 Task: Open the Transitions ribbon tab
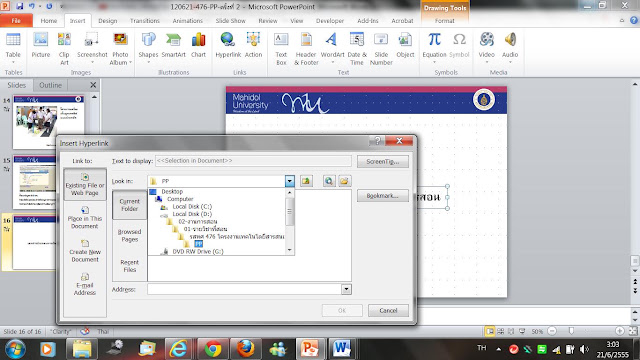click(145, 21)
